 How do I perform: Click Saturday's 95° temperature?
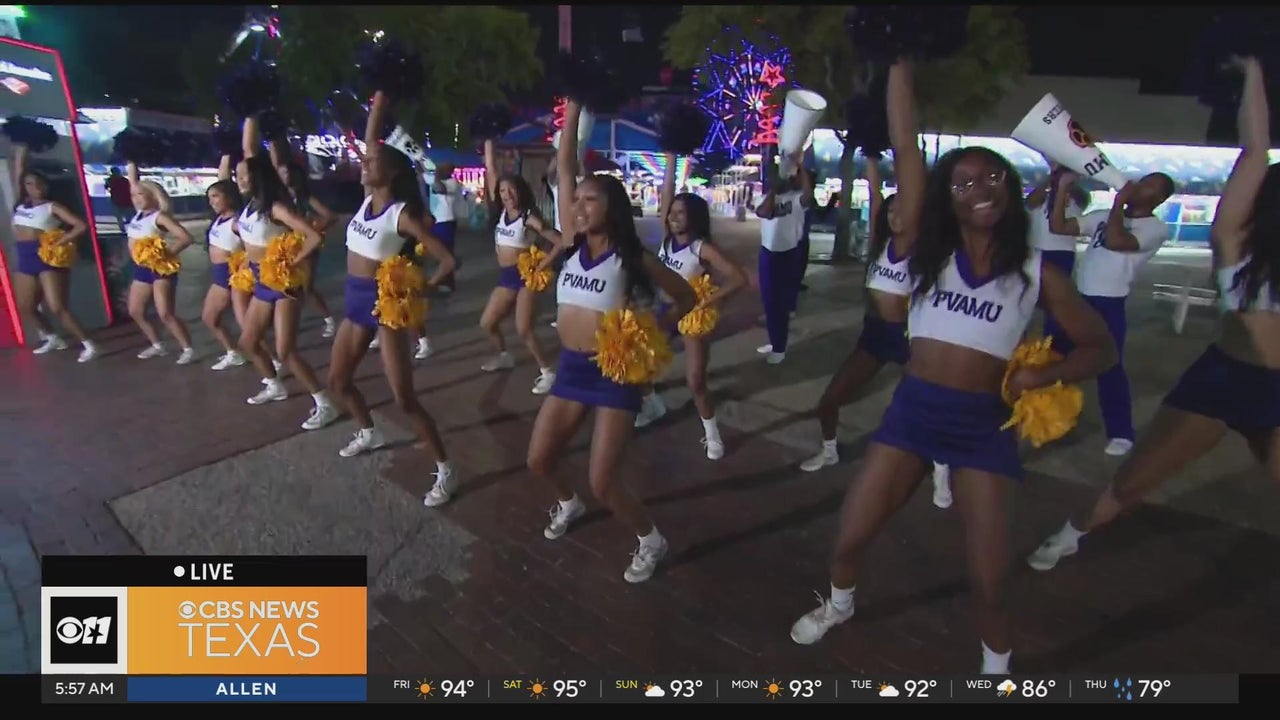[x=569, y=688]
